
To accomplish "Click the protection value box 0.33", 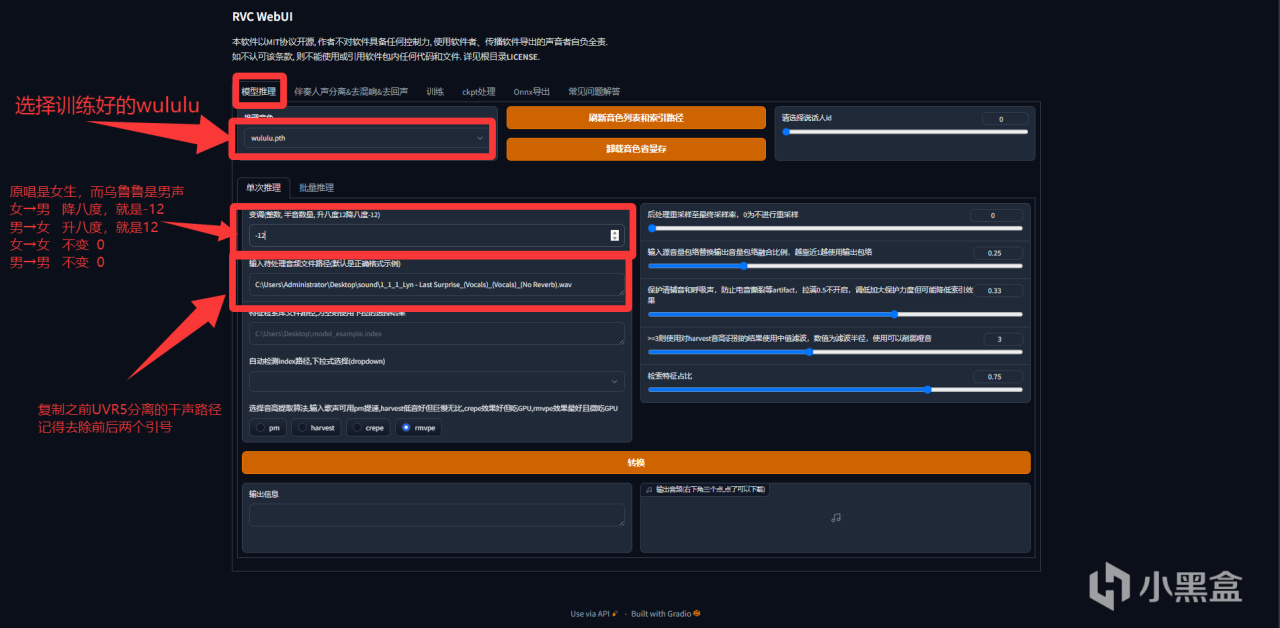I will tap(996, 290).
